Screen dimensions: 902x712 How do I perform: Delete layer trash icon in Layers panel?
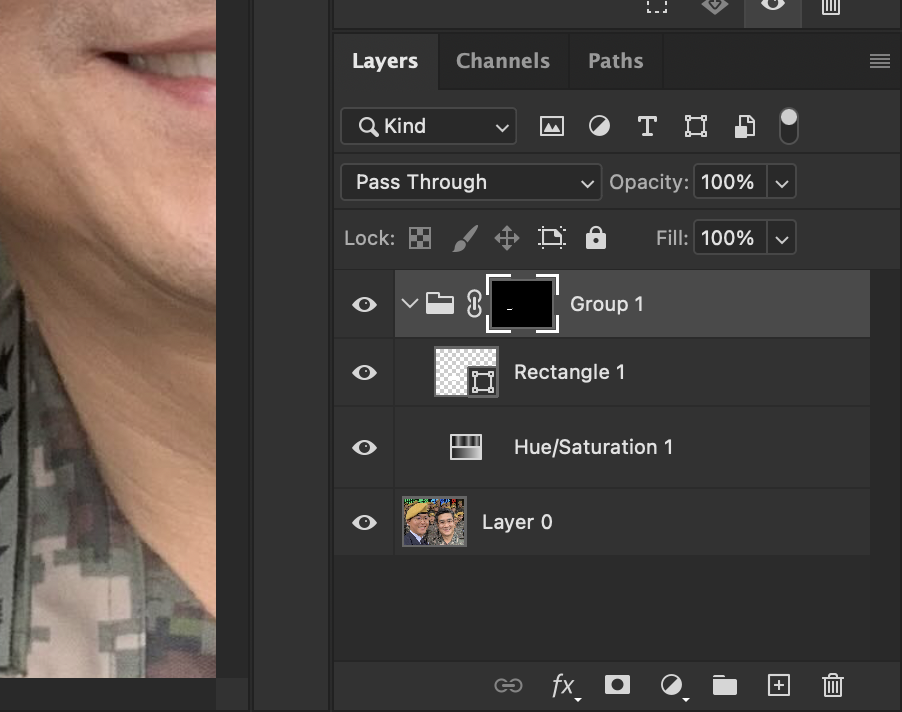[832, 686]
